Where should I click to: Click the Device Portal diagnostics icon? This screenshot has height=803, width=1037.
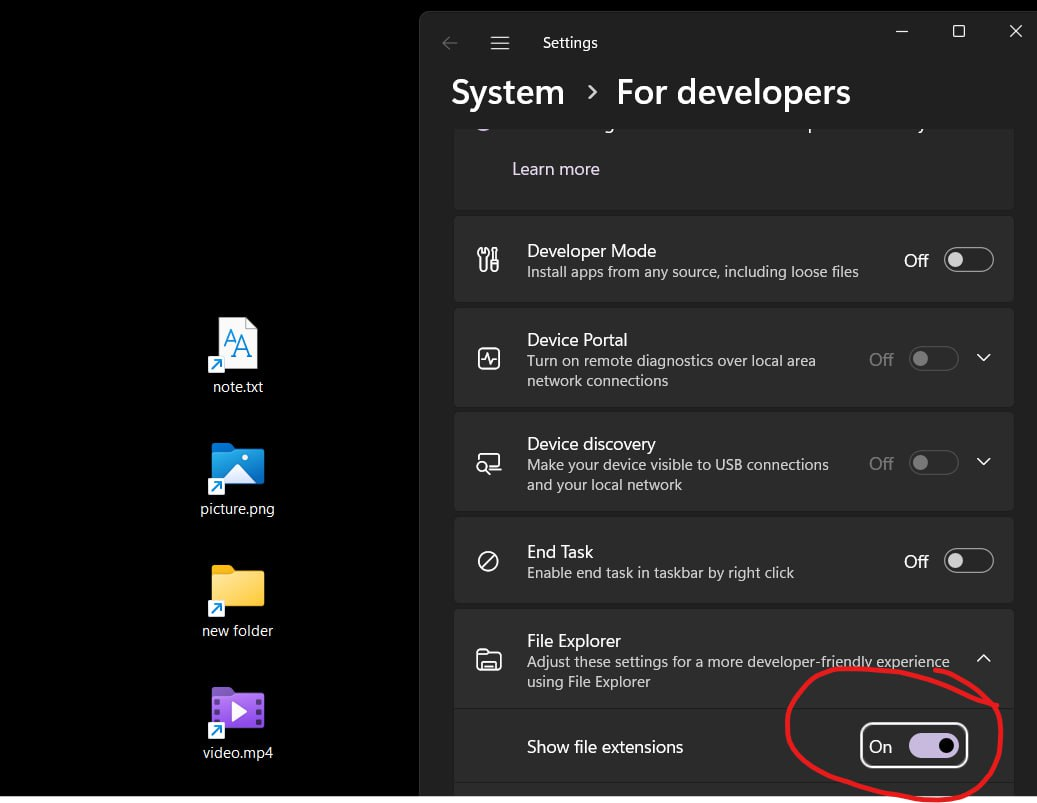coord(489,359)
